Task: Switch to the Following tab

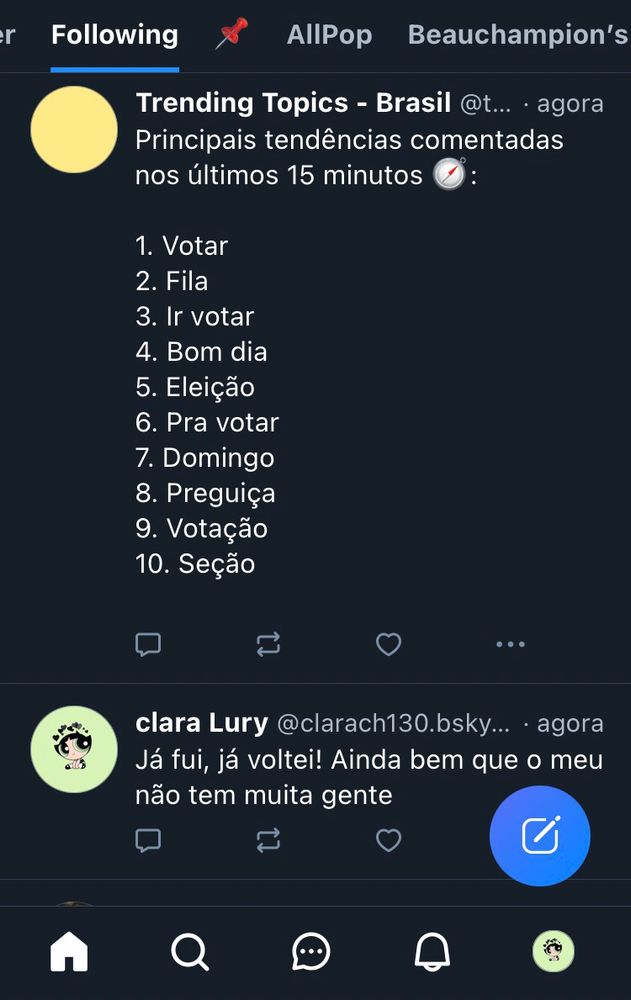Action: tap(114, 36)
